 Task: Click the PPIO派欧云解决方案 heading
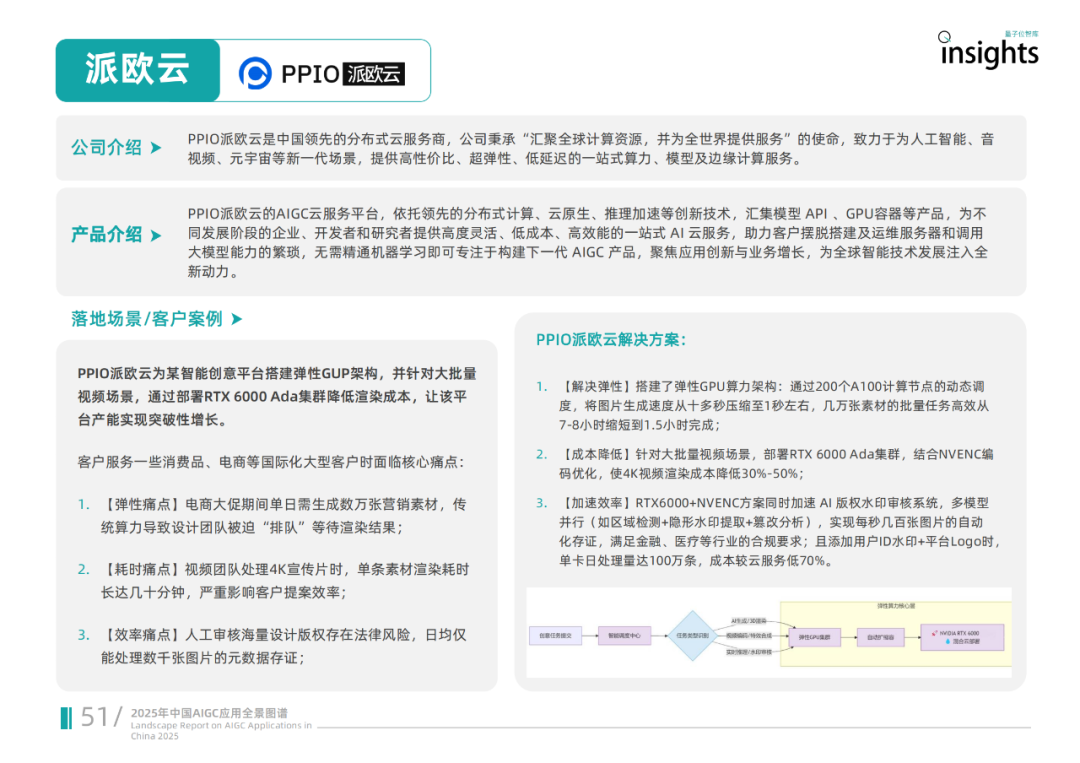[x=611, y=339]
